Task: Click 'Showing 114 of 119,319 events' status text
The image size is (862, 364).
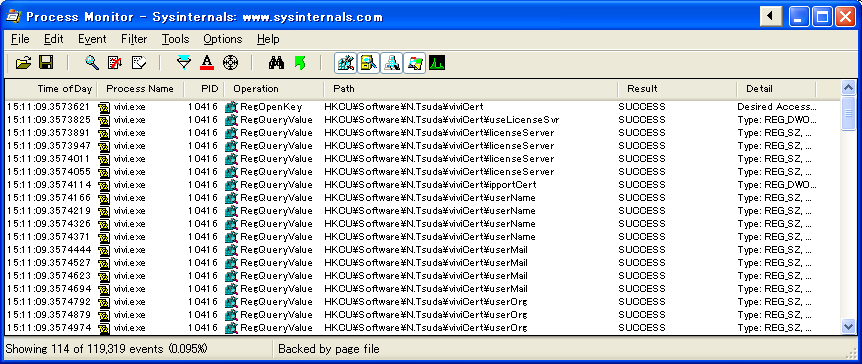Action: (x=107, y=349)
